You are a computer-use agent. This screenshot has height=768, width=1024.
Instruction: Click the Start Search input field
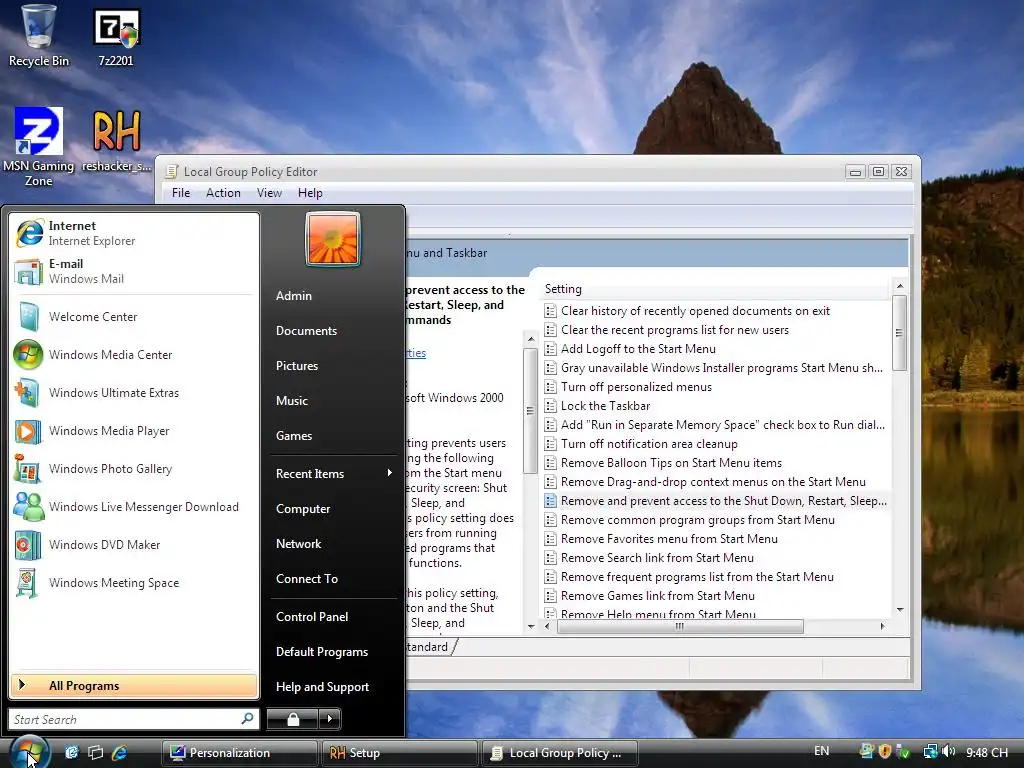[124, 720]
